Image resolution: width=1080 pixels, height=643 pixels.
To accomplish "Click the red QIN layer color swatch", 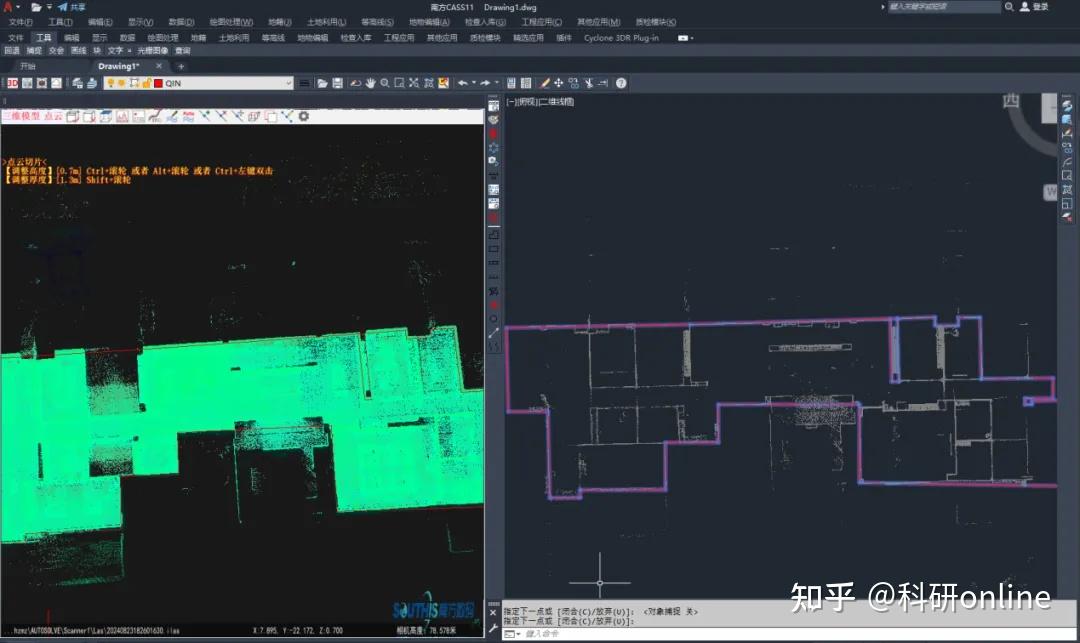I will coord(158,83).
